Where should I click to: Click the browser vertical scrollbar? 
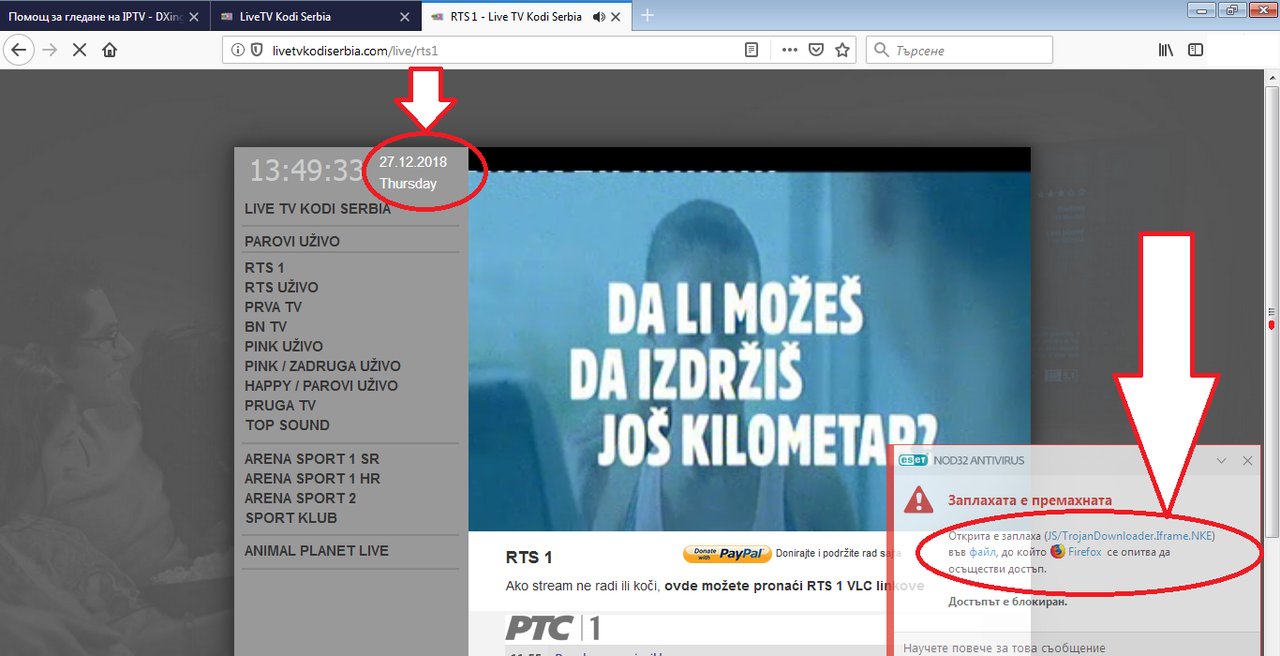(x=1272, y=362)
